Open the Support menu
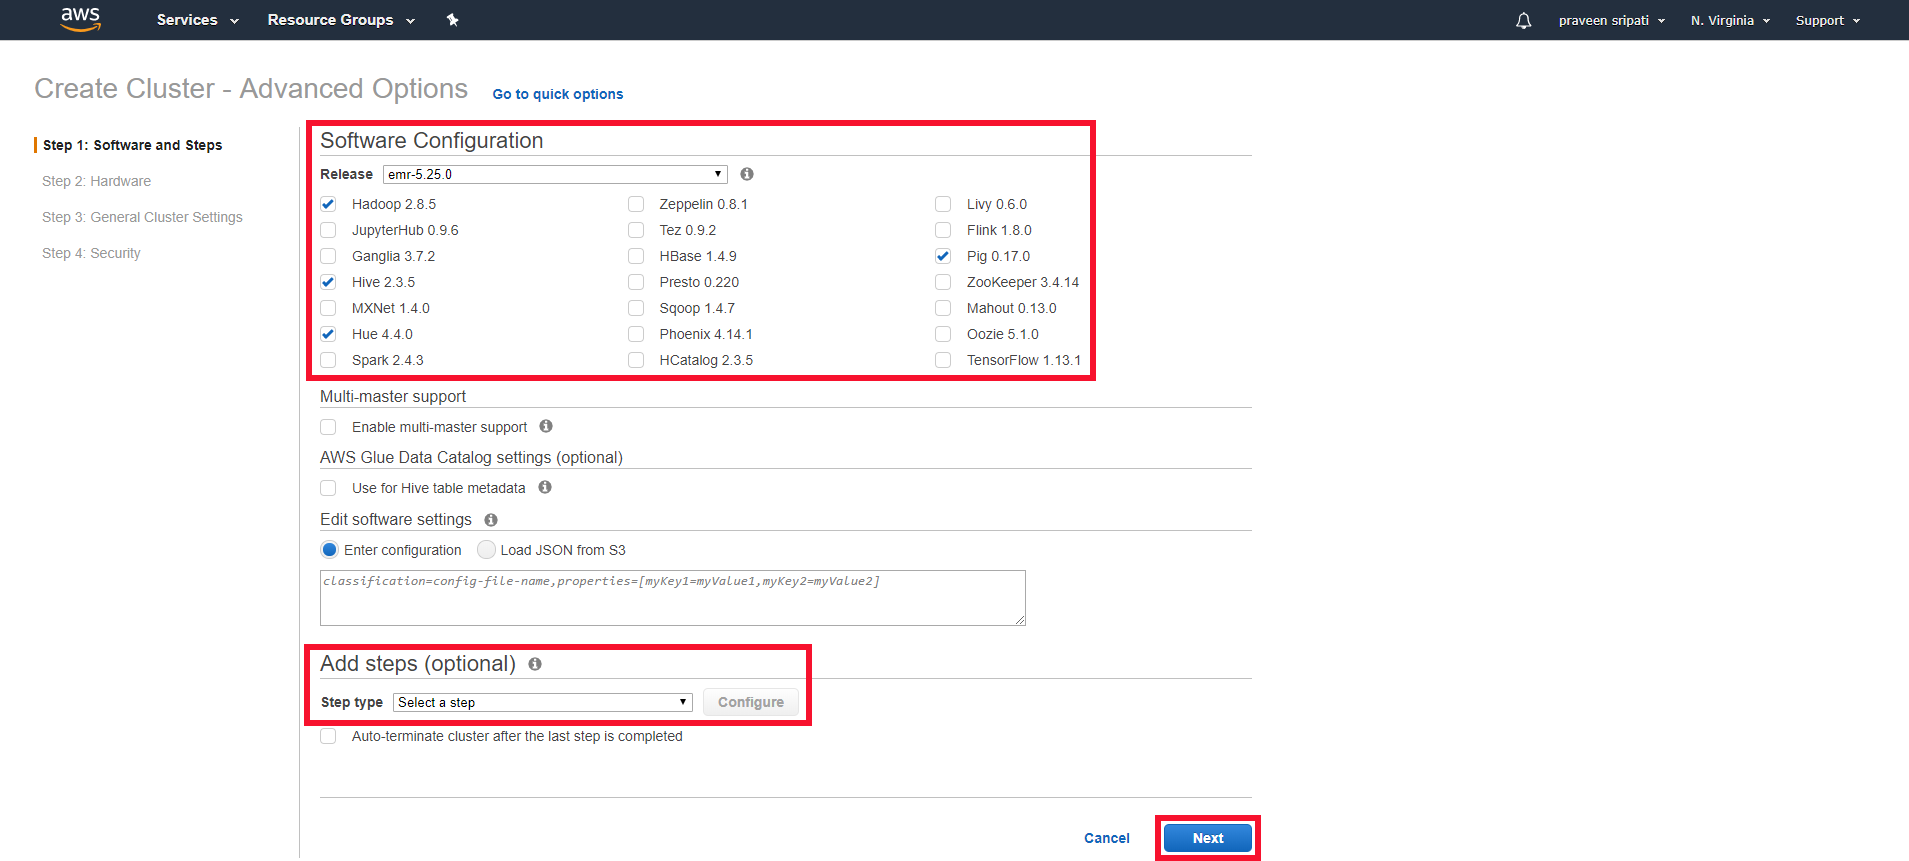The image size is (1909, 861). coord(1828,21)
